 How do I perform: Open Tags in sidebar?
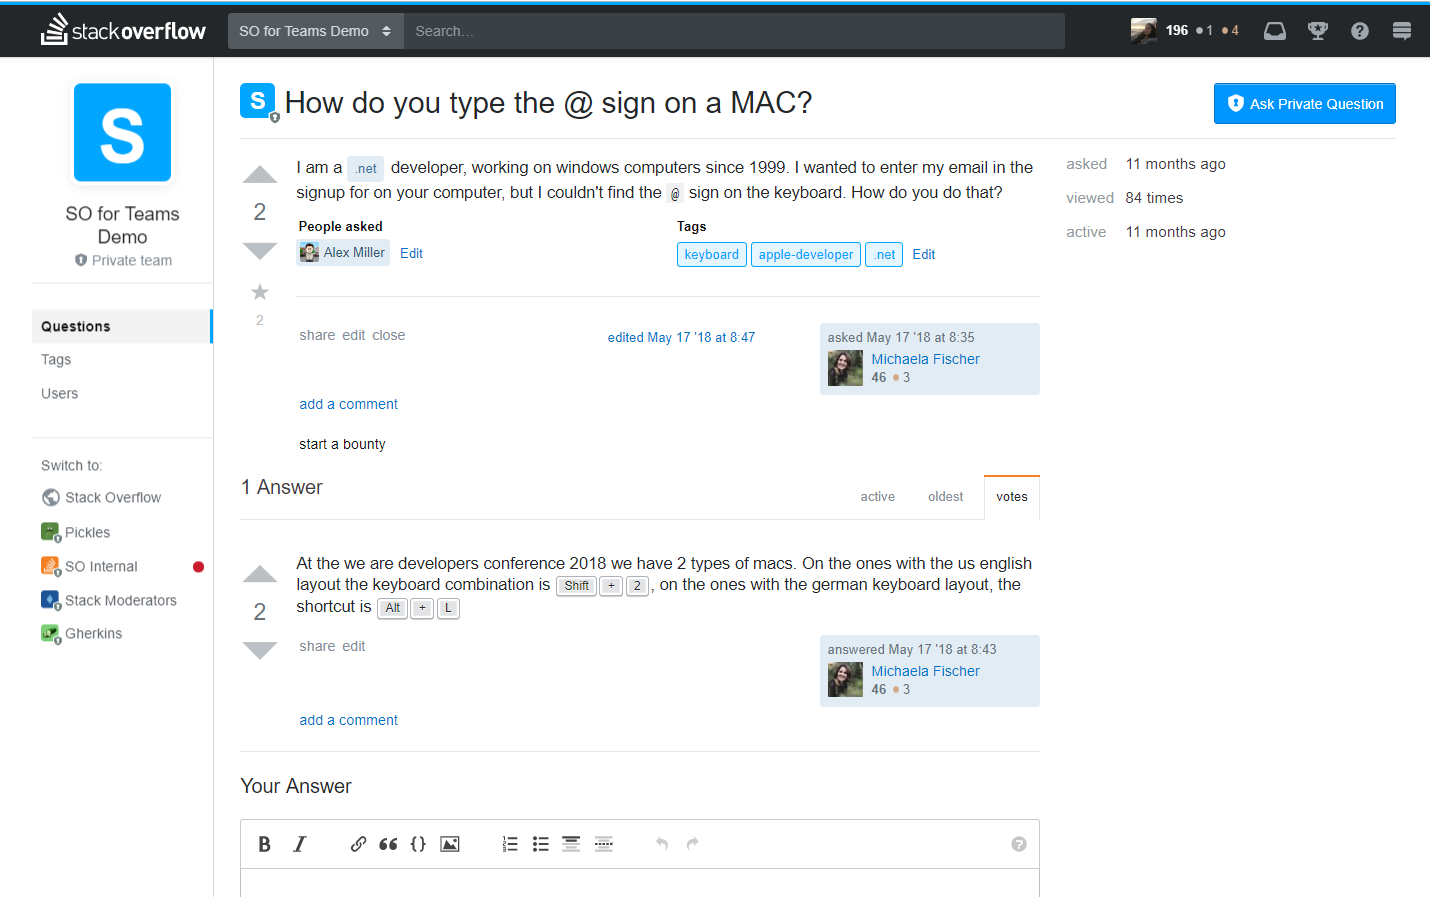[56, 360]
